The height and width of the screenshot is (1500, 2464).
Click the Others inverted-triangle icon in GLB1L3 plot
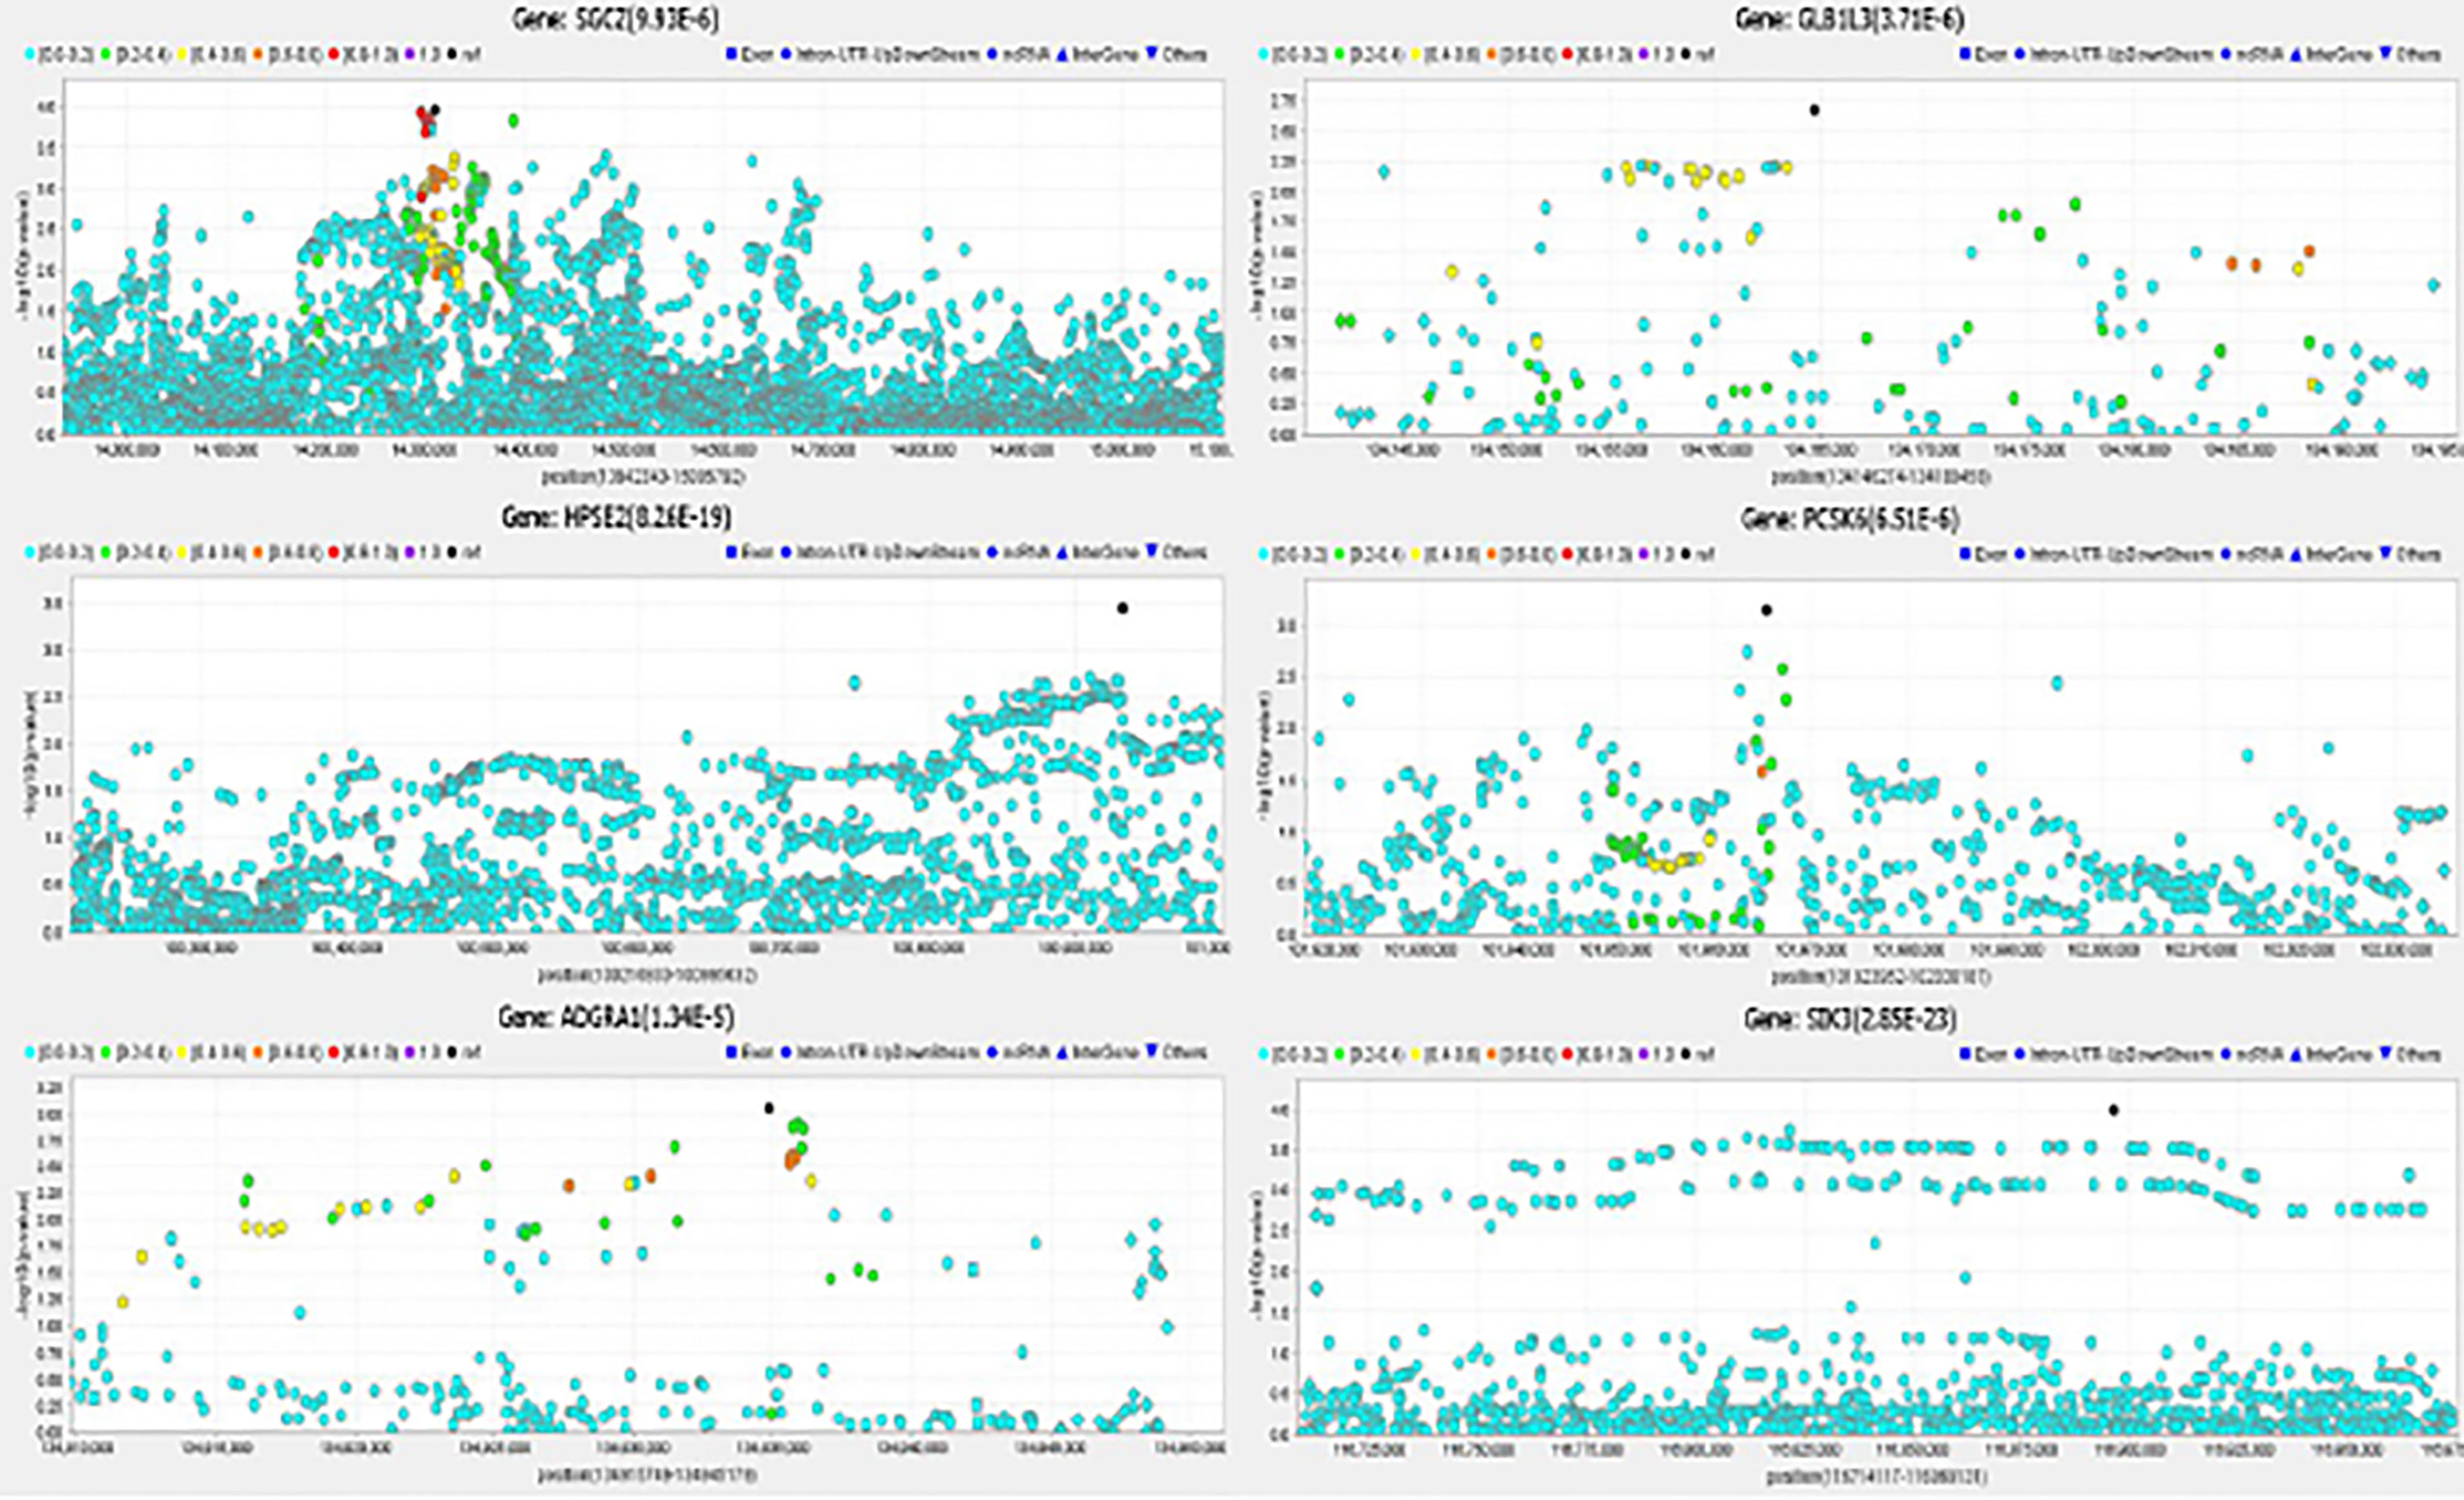[2385, 53]
